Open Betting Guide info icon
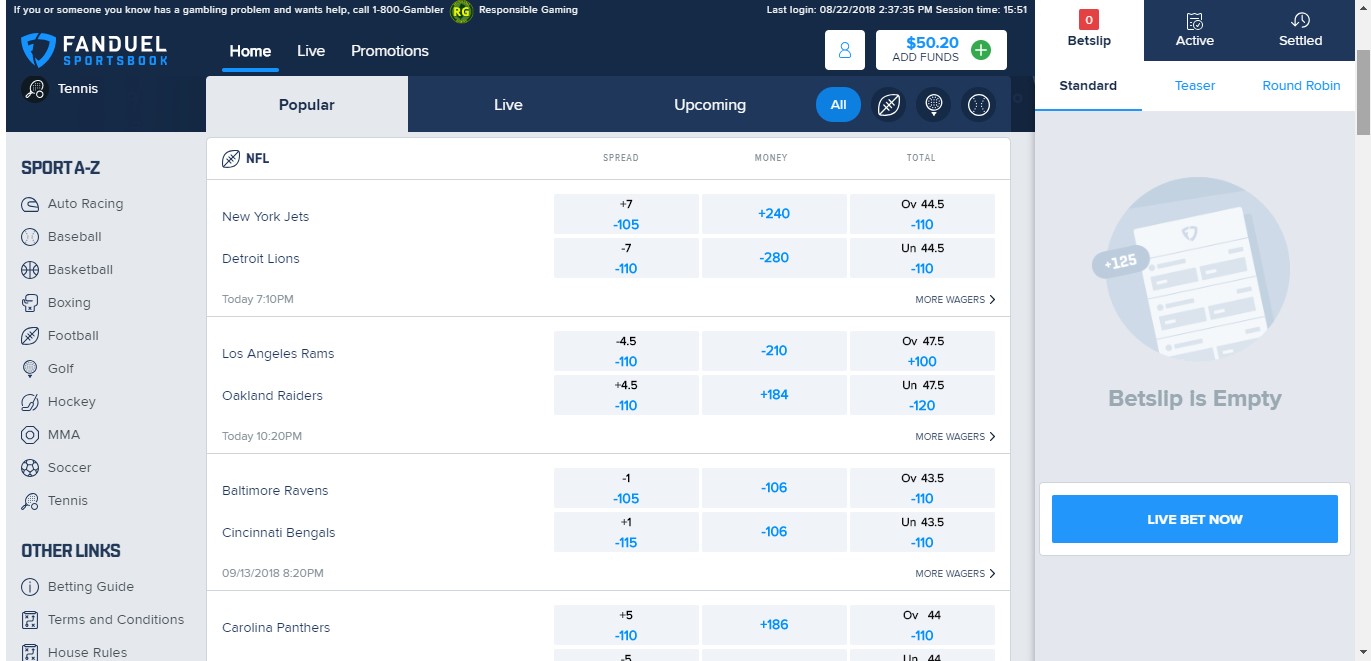The width and height of the screenshot is (1371, 661). (x=30, y=587)
